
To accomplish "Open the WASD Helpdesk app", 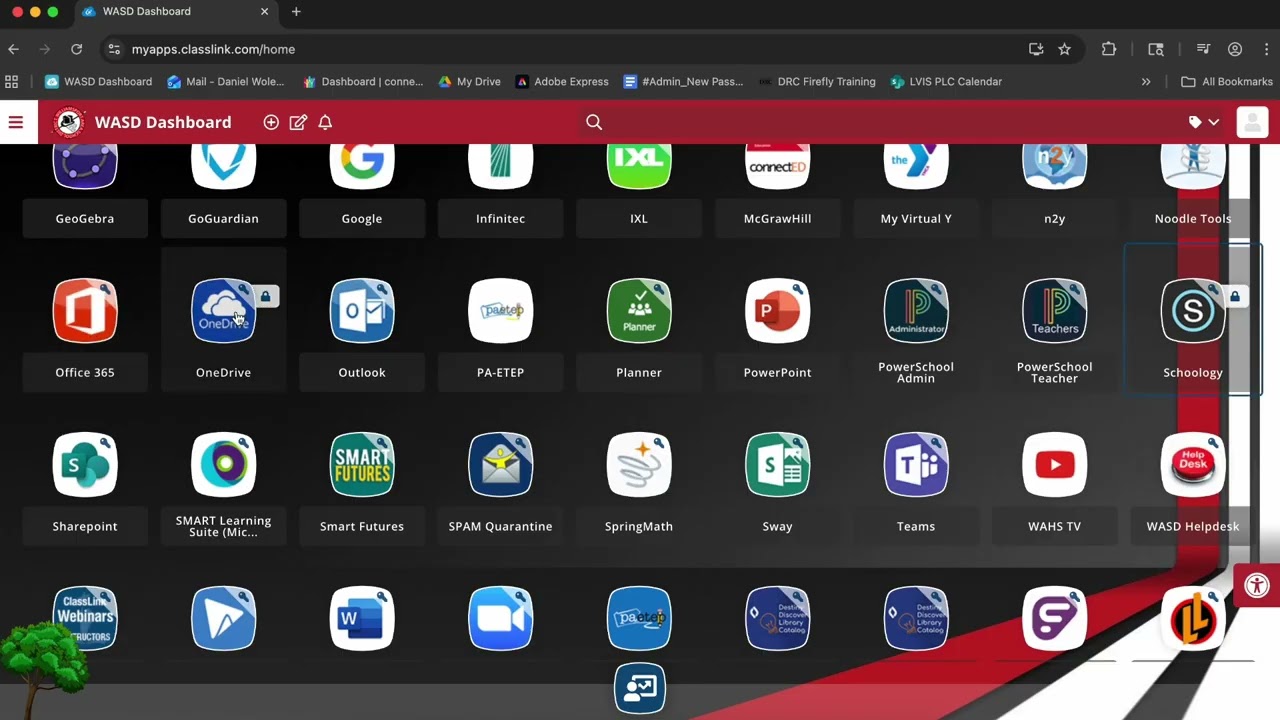I will [1193, 465].
